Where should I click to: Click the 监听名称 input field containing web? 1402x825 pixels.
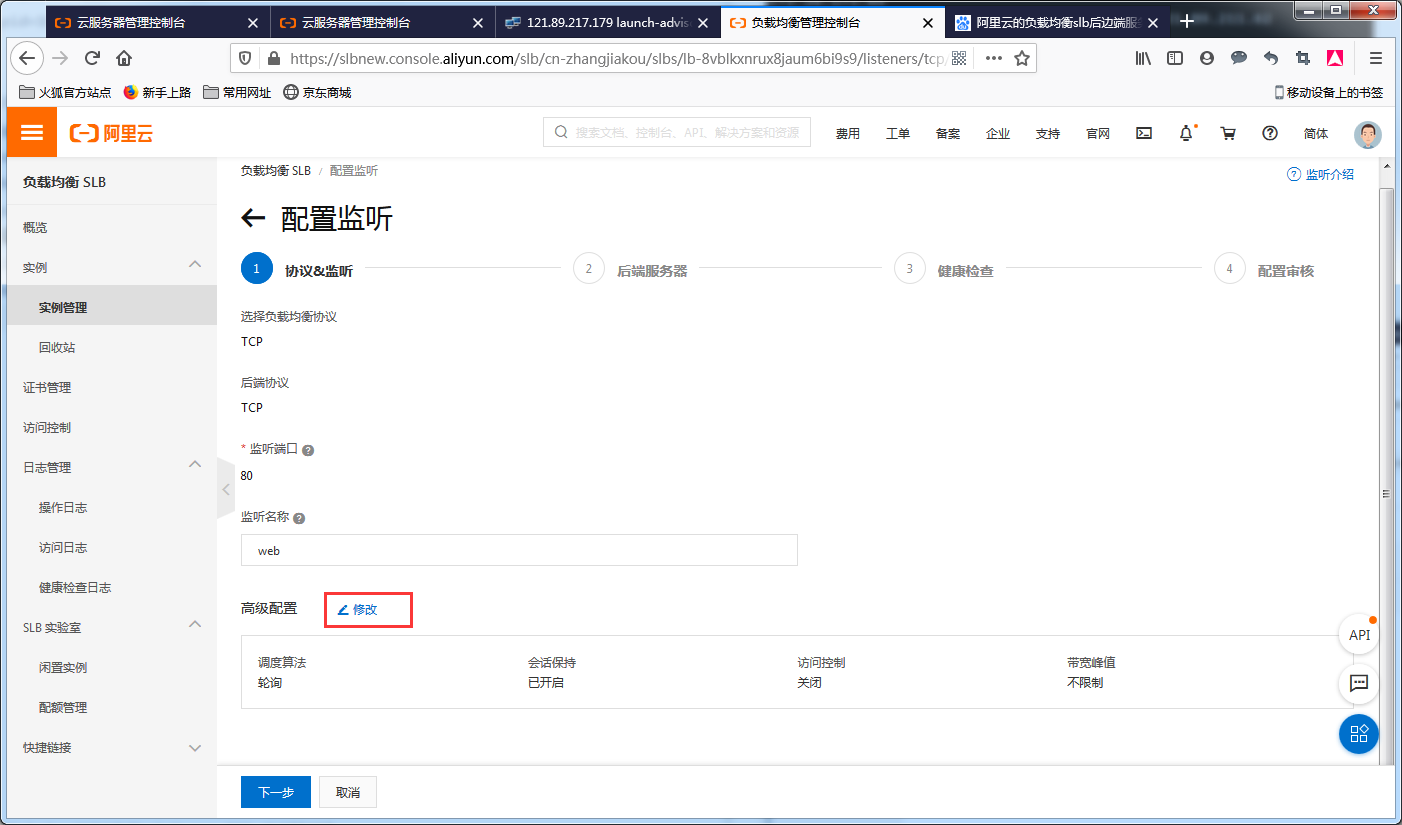[519, 550]
